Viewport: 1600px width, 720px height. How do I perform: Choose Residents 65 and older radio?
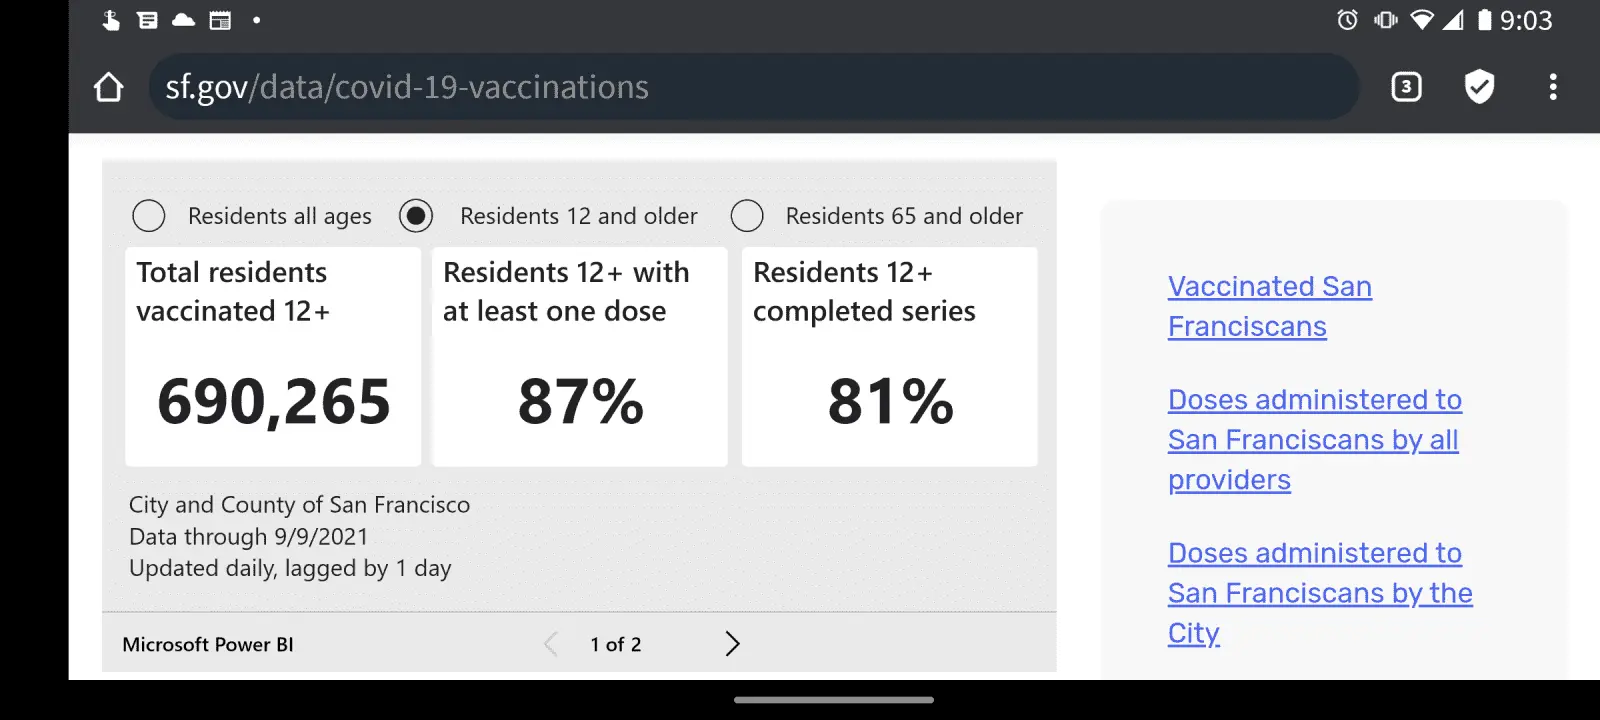(747, 216)
